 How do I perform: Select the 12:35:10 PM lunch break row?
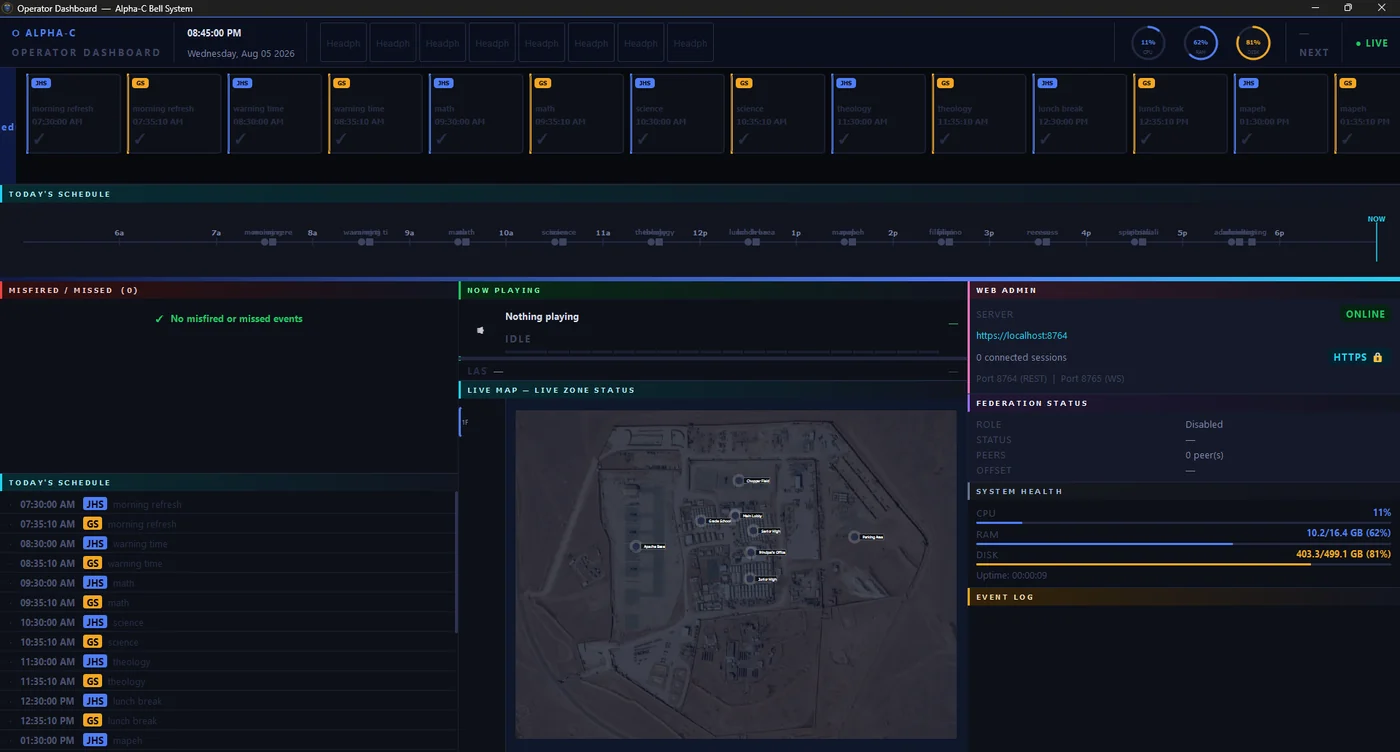point(228,721)
